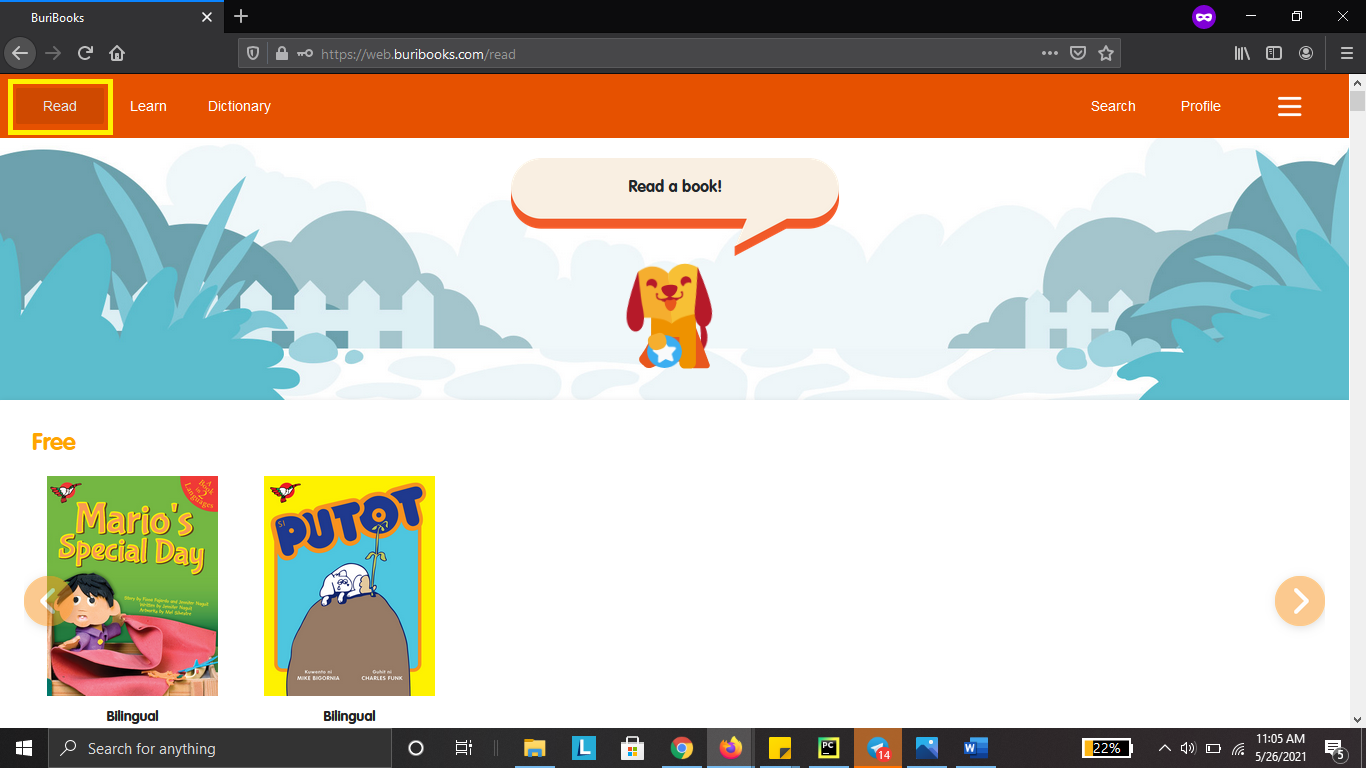The width and height of the screenshot is (1366, 768).
Task: Show previous books with the left carousel arrow
Action: [x=47, y=600]
